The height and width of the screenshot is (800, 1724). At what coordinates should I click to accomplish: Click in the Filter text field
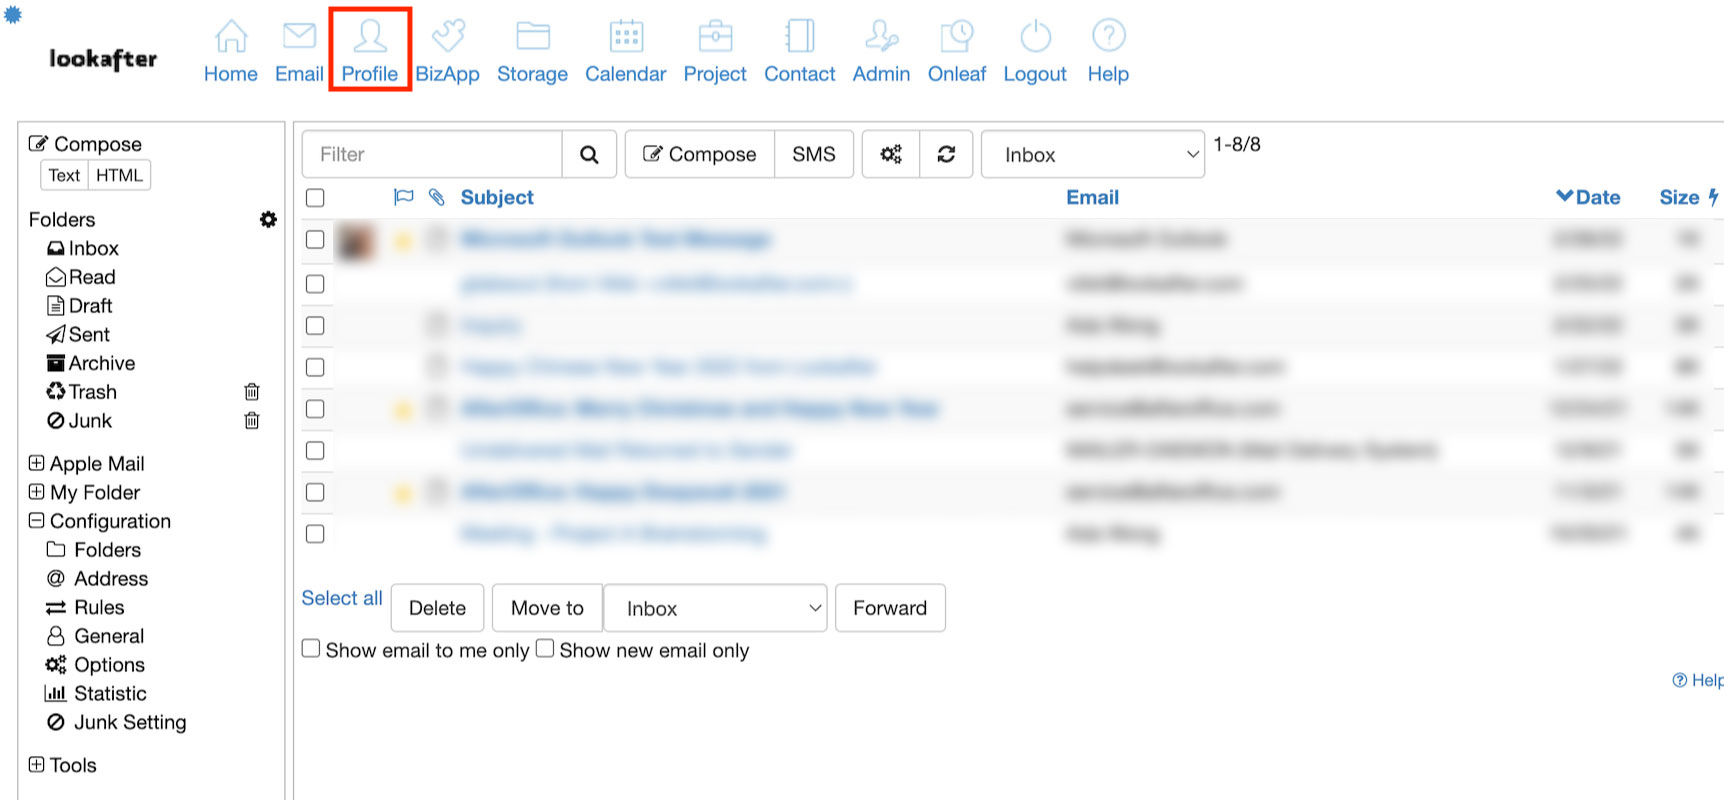[x=432, y=155]
